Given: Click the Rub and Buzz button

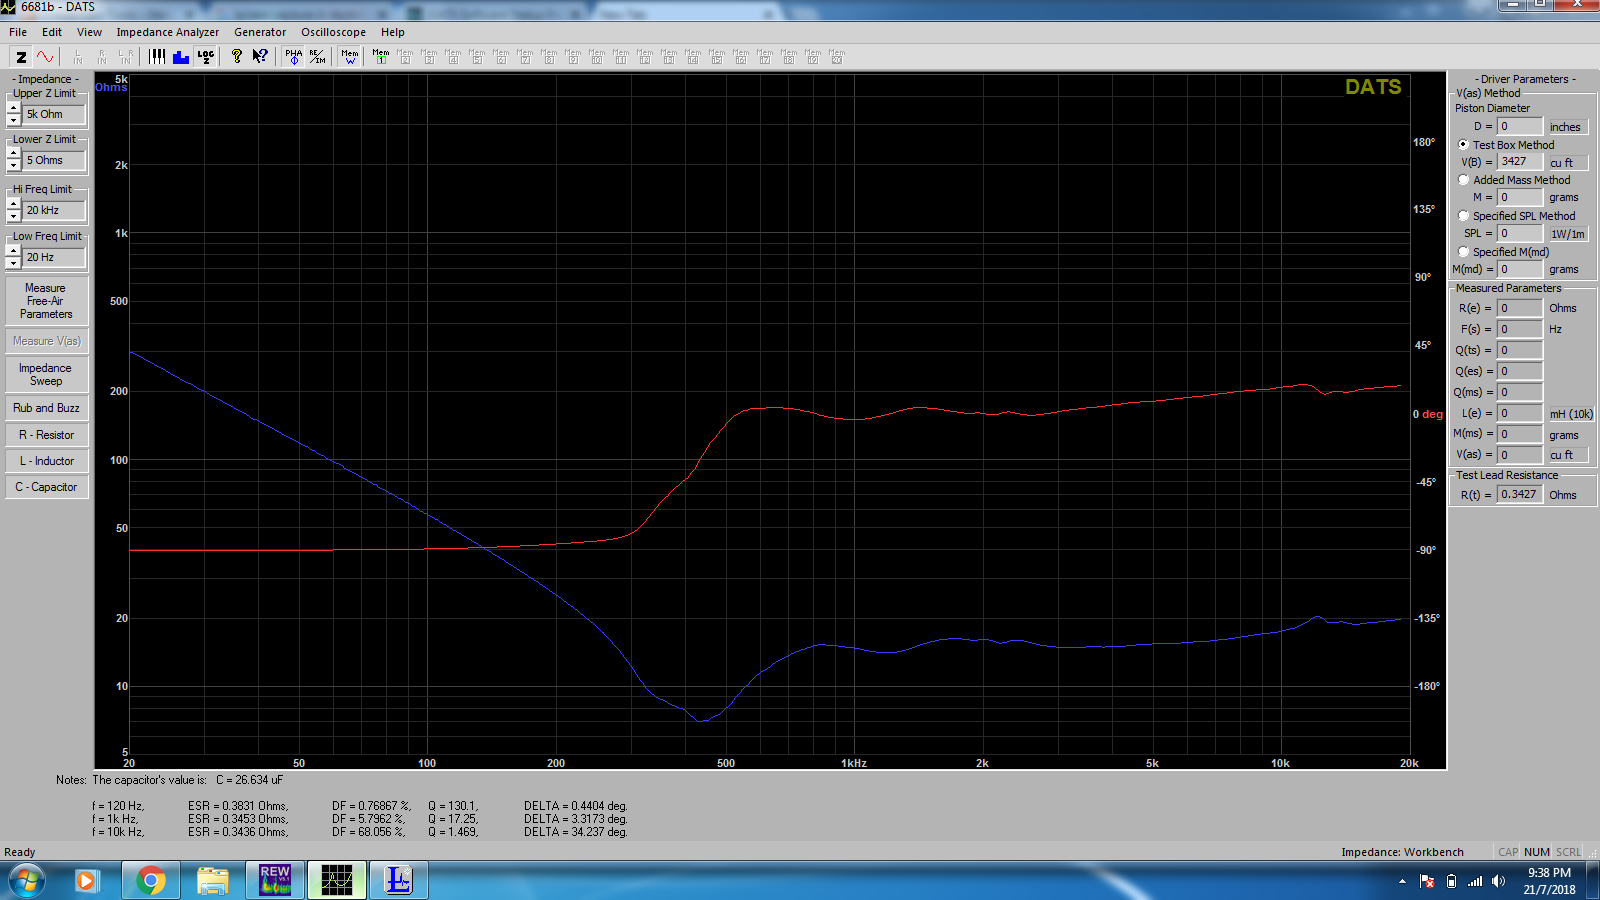Looking at the screenshot, I should (x=46, y=408).
